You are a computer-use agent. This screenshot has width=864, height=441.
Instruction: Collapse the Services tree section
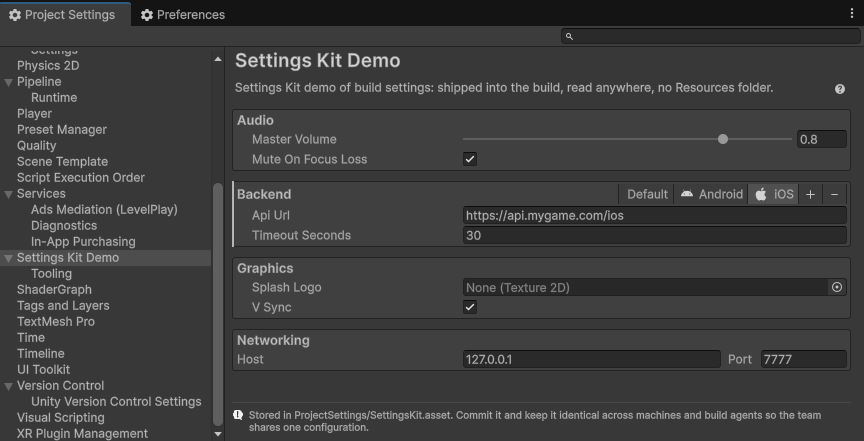tap(8, 194)
